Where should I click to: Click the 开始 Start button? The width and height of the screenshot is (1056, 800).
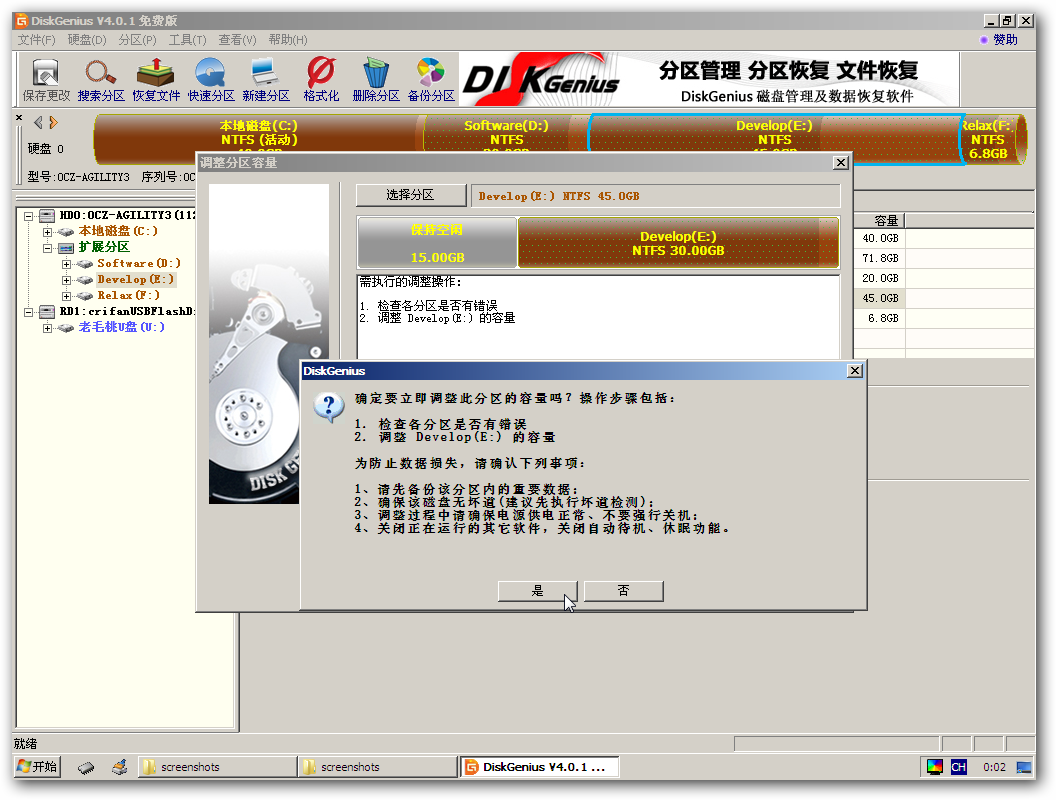click(x=38, y=766)
